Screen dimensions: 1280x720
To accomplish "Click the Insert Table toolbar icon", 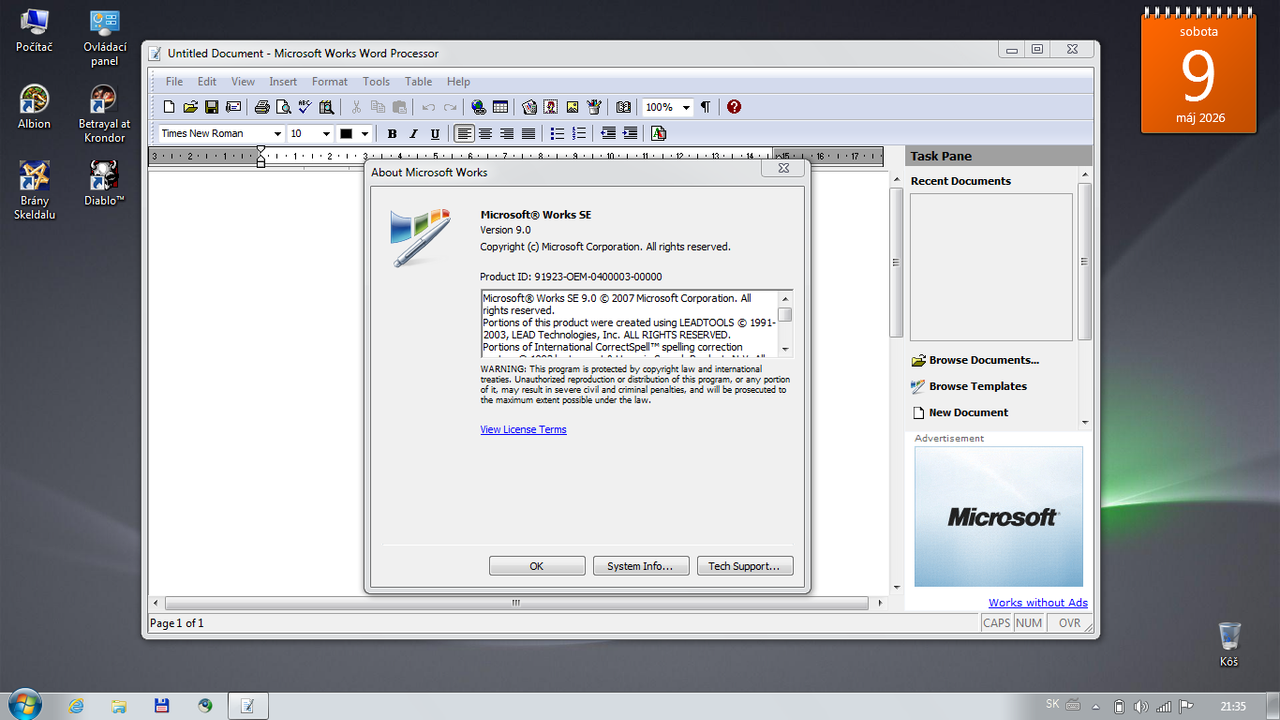I will (x=500, y=107).
